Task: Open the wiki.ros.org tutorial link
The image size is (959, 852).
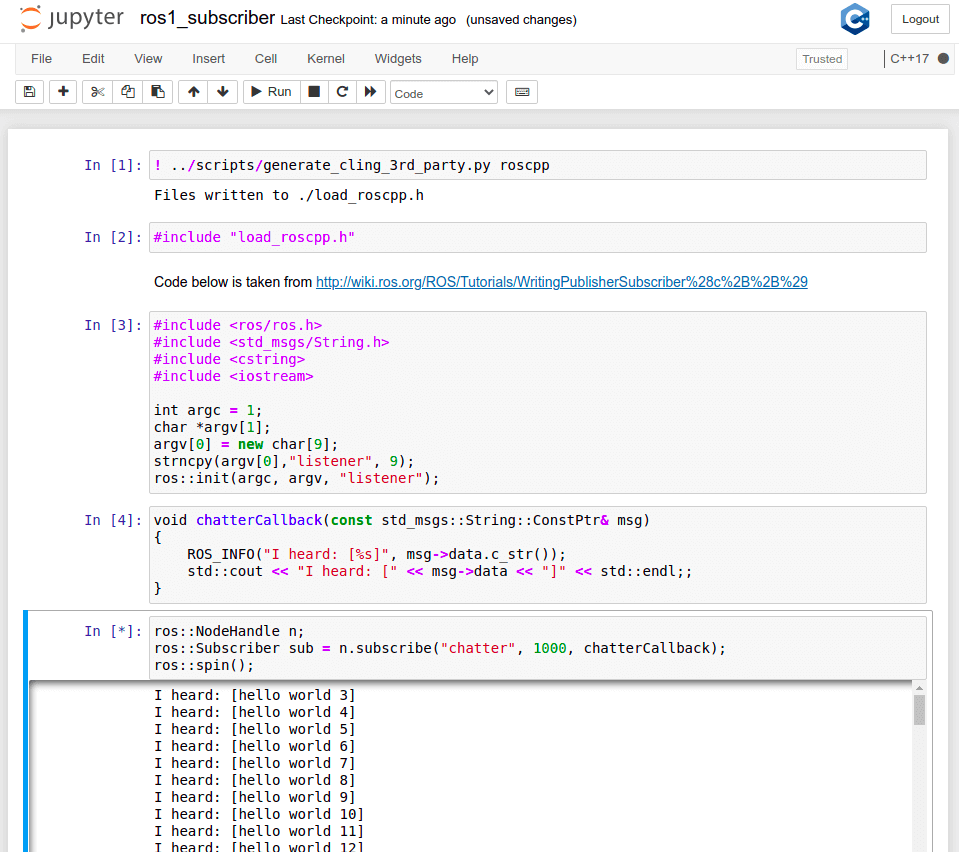Action: click(561, 282)
